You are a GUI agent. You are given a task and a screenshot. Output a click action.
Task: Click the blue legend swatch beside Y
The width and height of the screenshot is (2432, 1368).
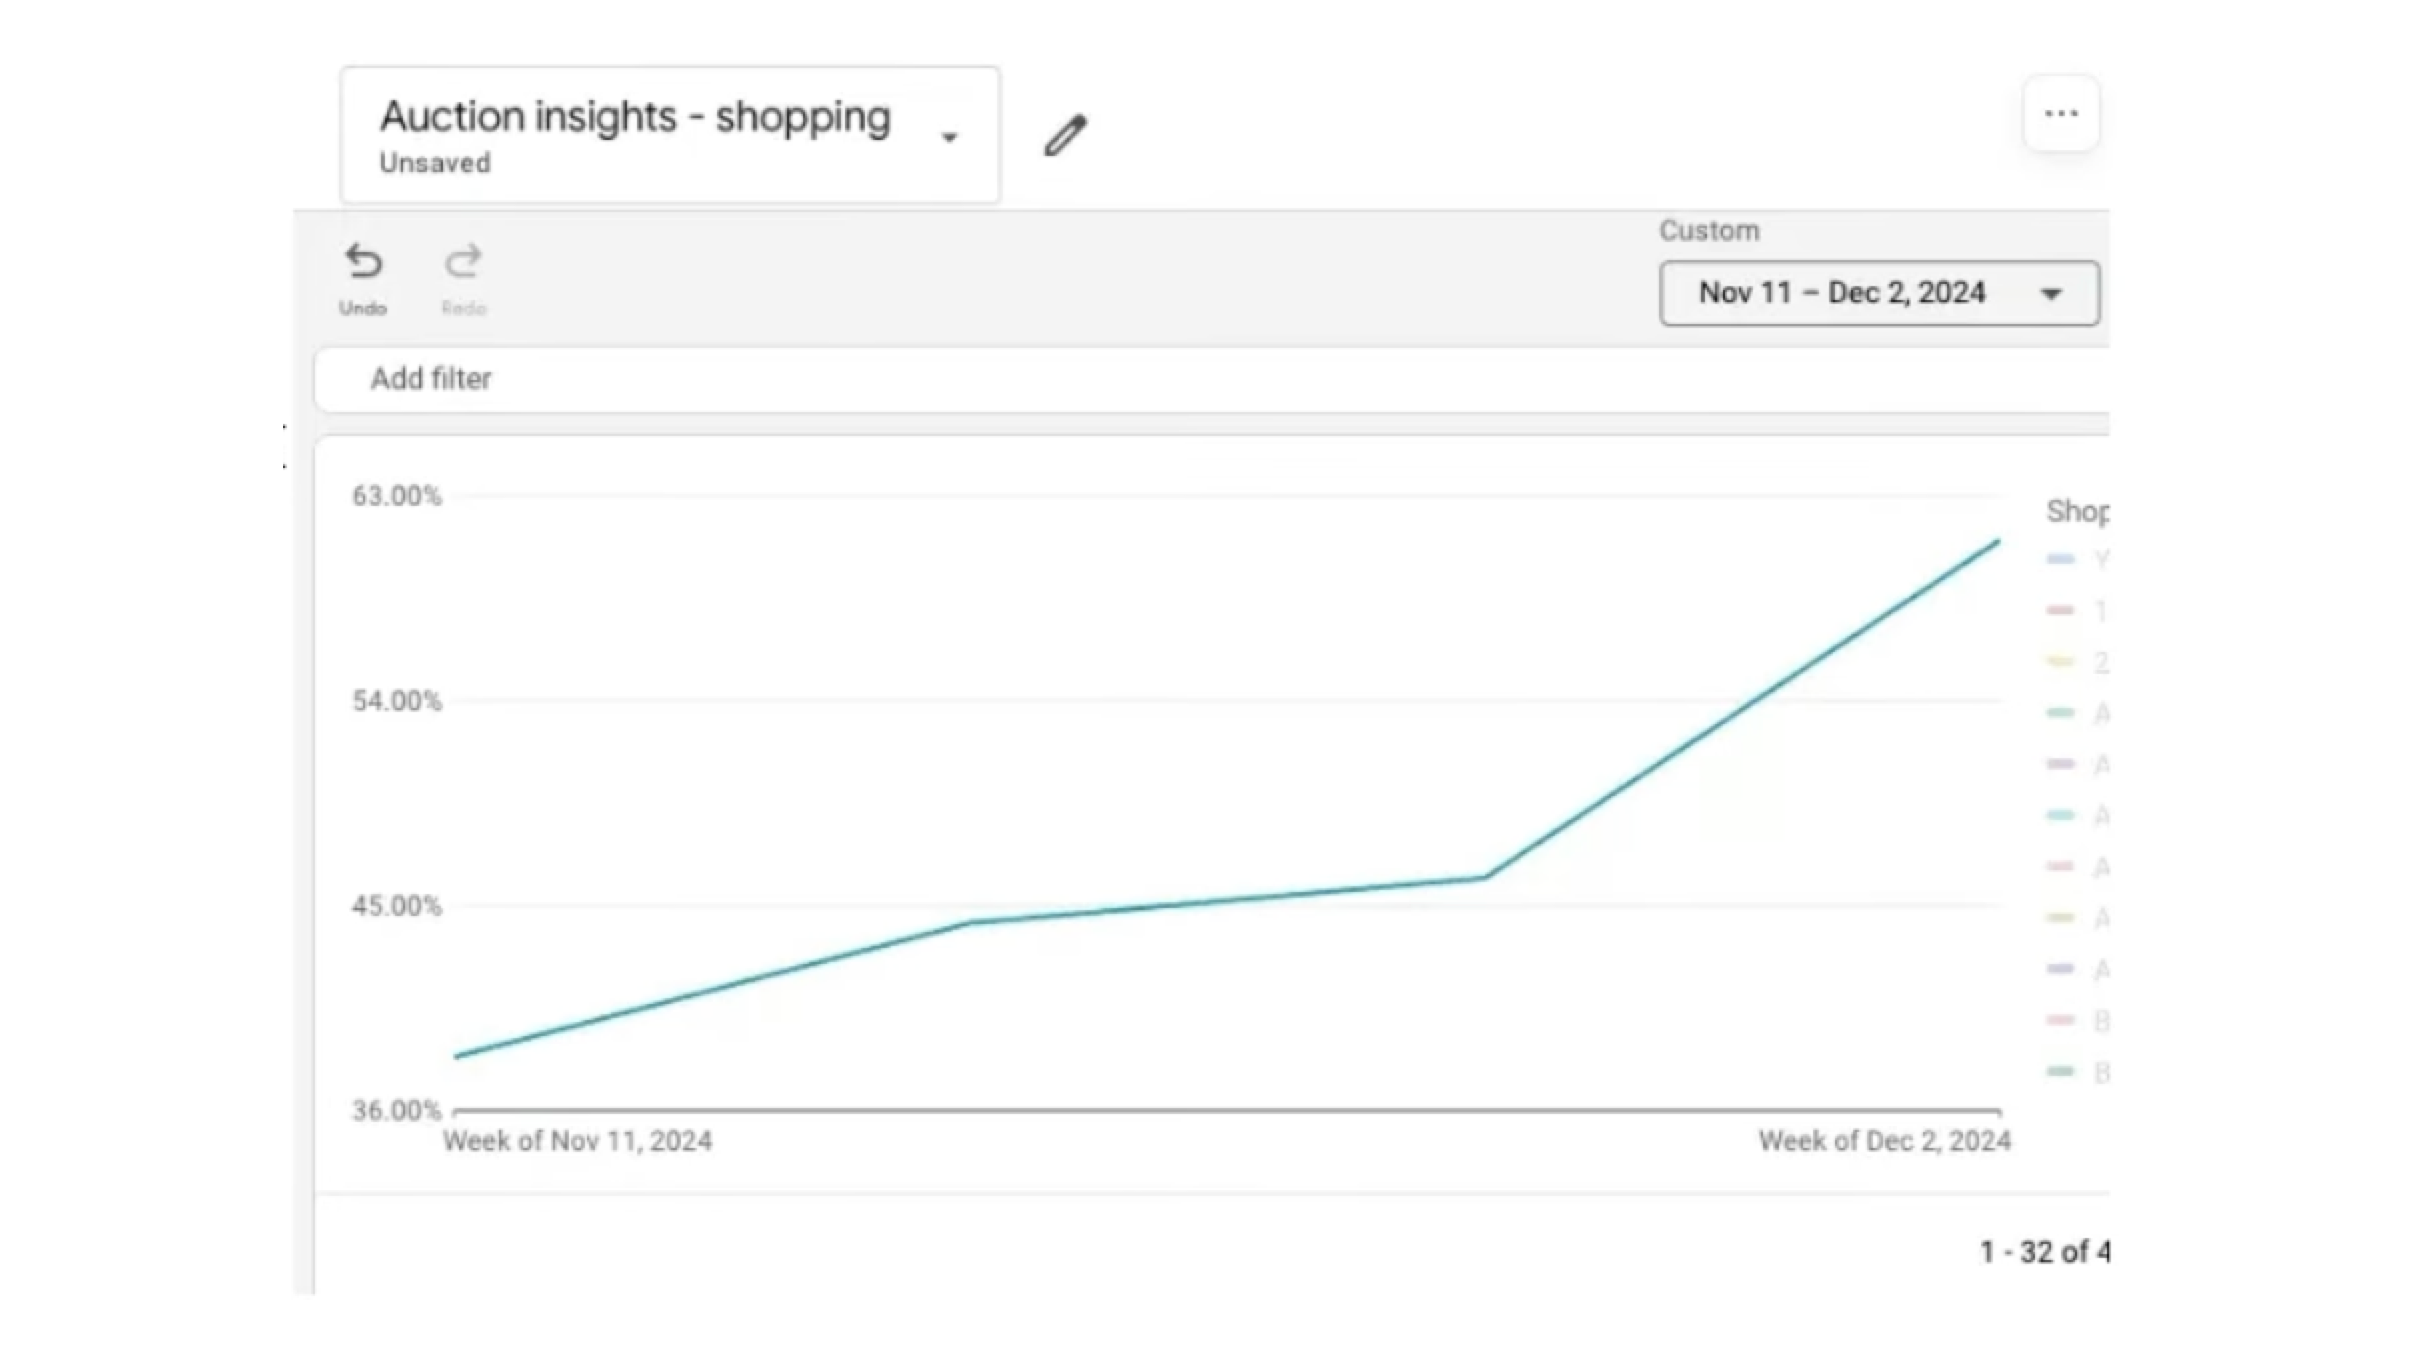tap(2060, 559)
